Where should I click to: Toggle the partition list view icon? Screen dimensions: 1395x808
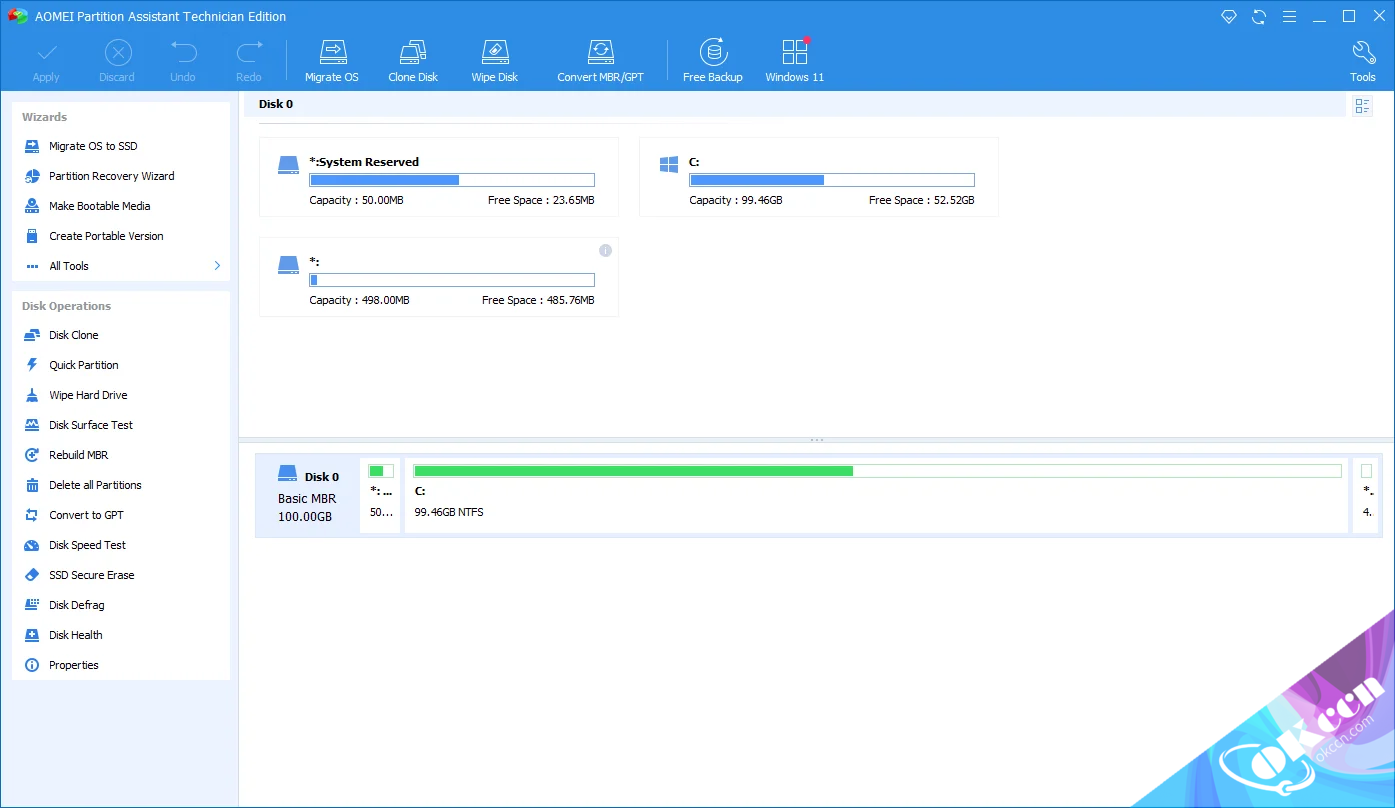(x=1362, y=106)
